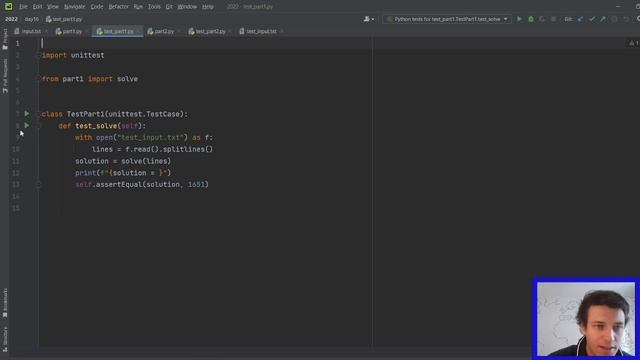The width and height of the screenshot is (640, 360).
Task: Open Bookmarks tool window in sidebar
Action: coord(5,303)
